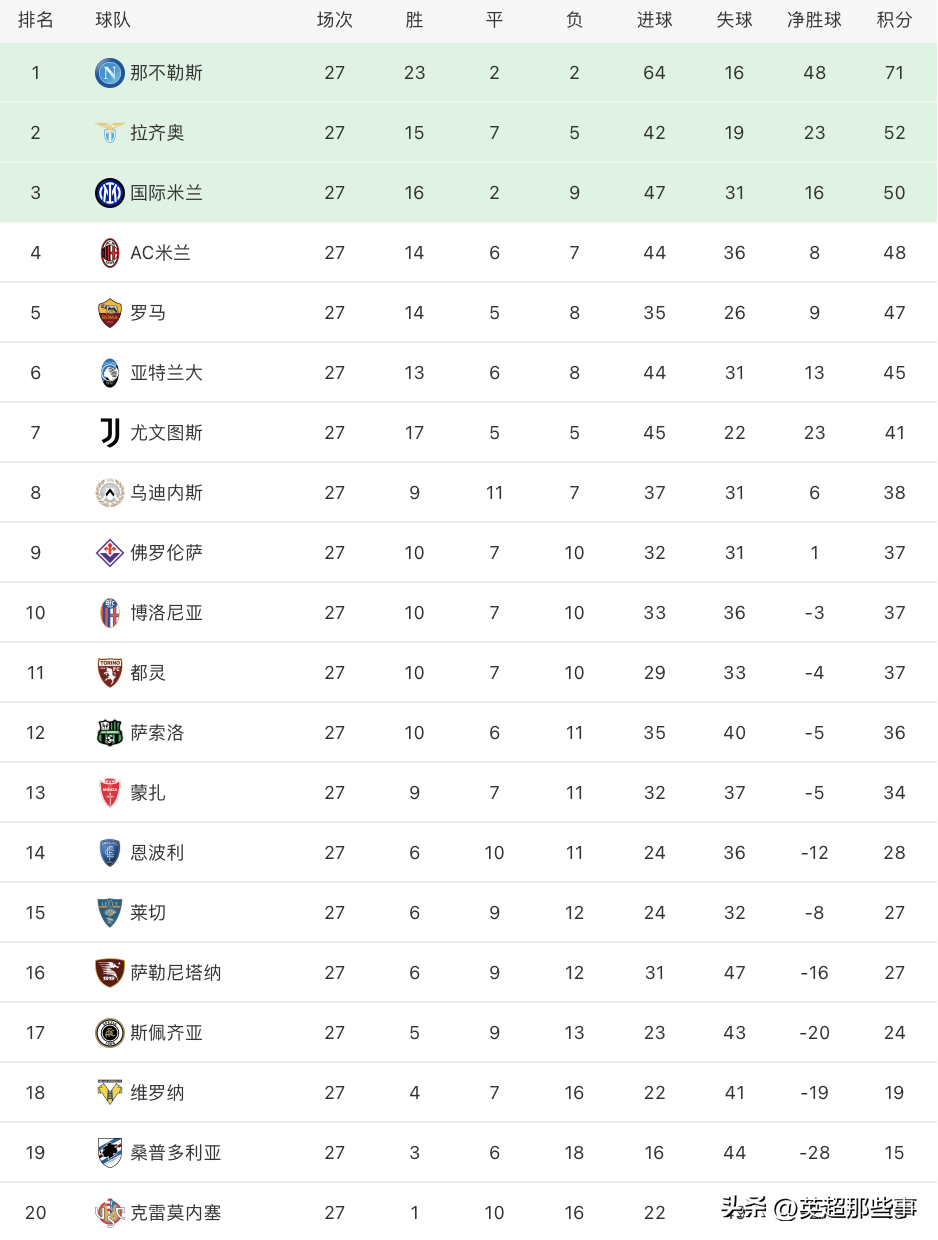Click Napoli's 71 points value

click(x=894, y=73)
